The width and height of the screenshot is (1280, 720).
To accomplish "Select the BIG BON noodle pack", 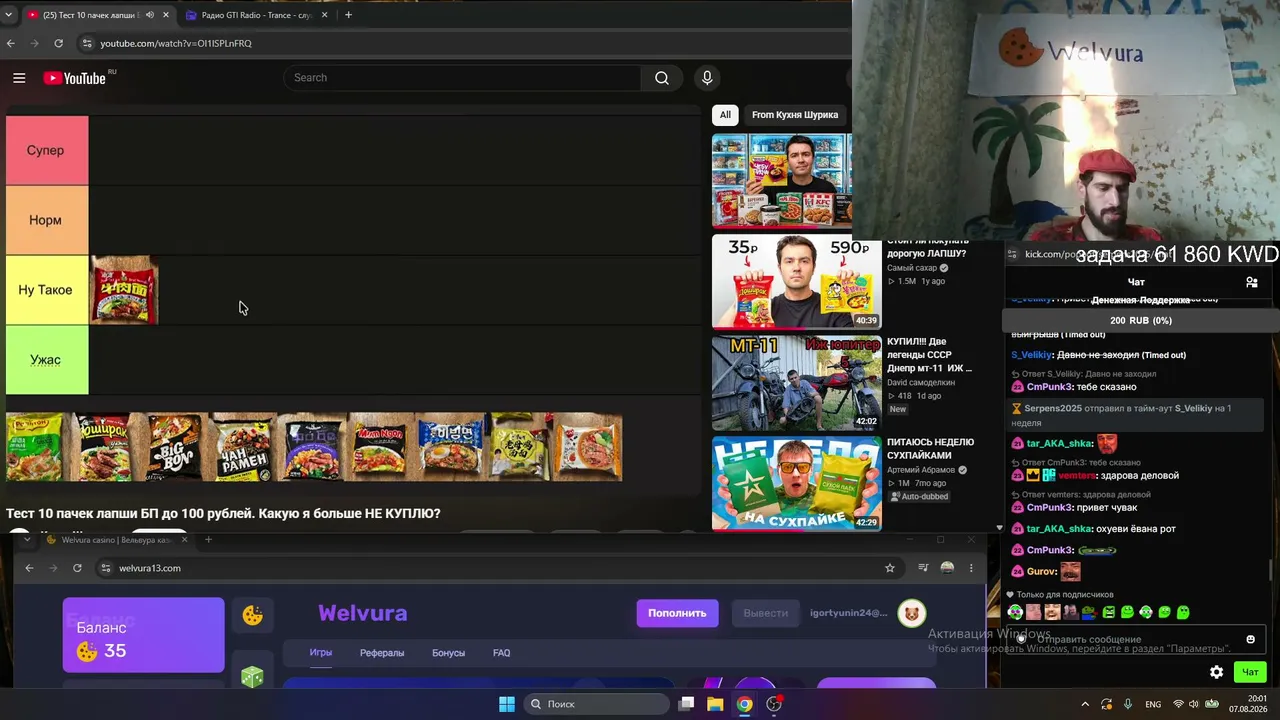I will click(174, 447).
